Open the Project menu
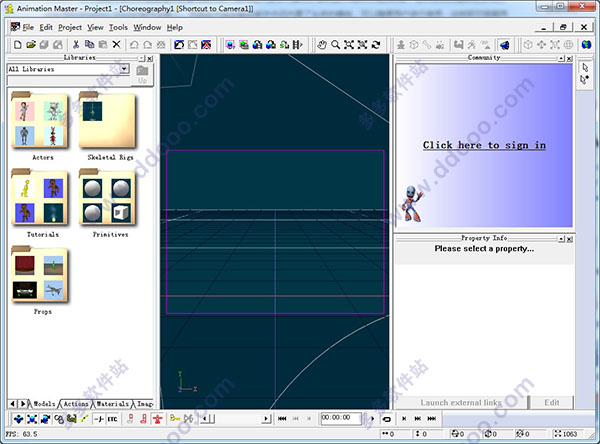 tap(70, 28)
